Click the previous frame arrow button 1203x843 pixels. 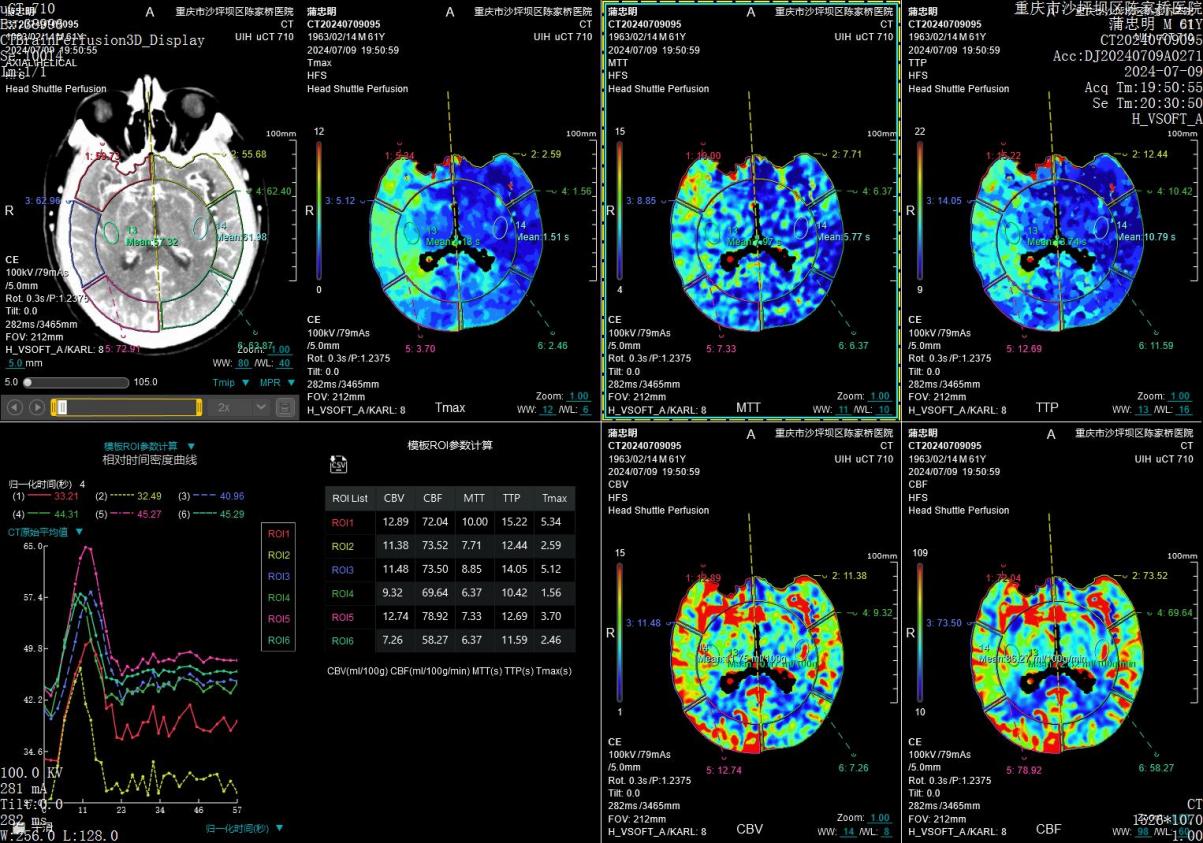coord(14,407)
